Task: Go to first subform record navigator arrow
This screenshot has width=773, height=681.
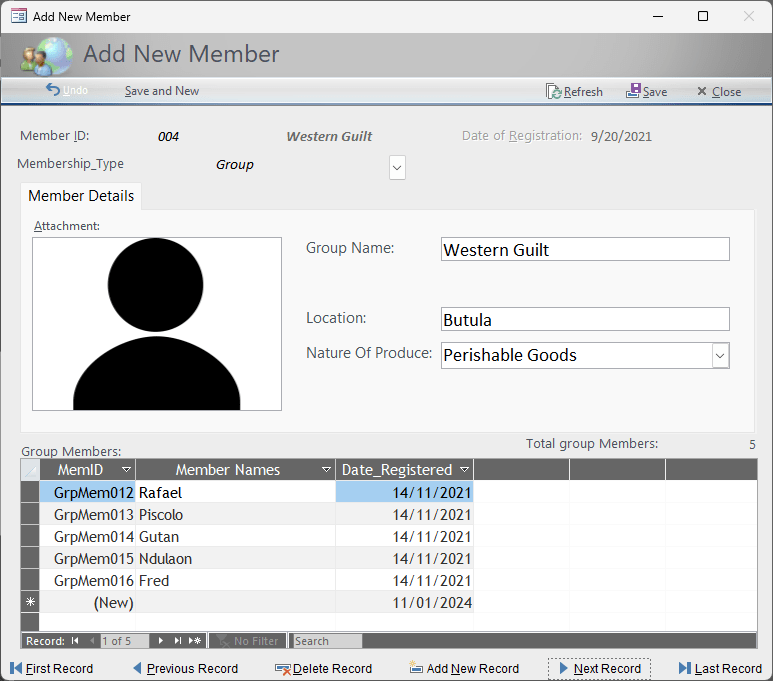Action: (x=75, y=641)
